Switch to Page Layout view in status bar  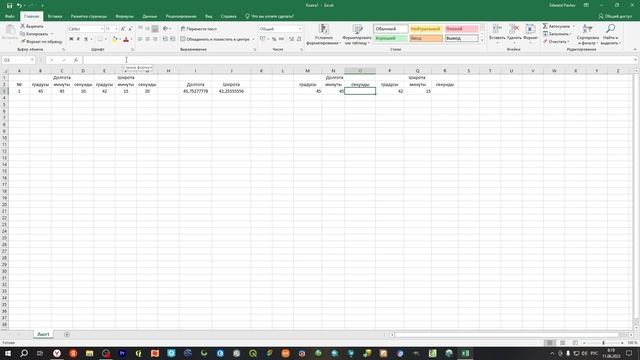(x=562, y=343)
